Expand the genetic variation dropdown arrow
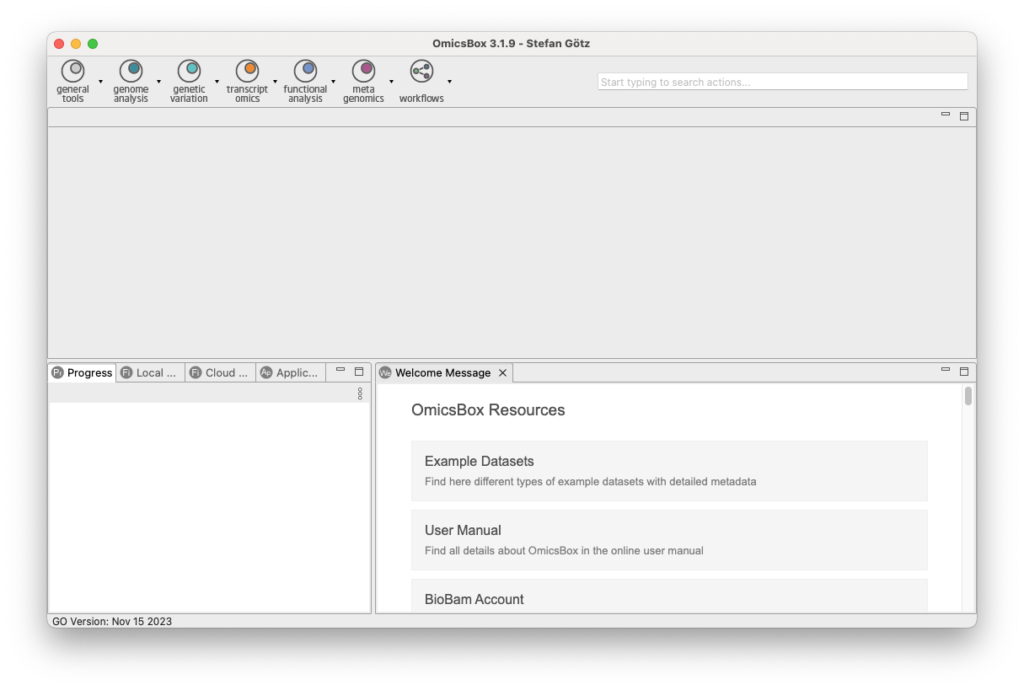Viewport: 1024px width, 690px height. [217, 82]
